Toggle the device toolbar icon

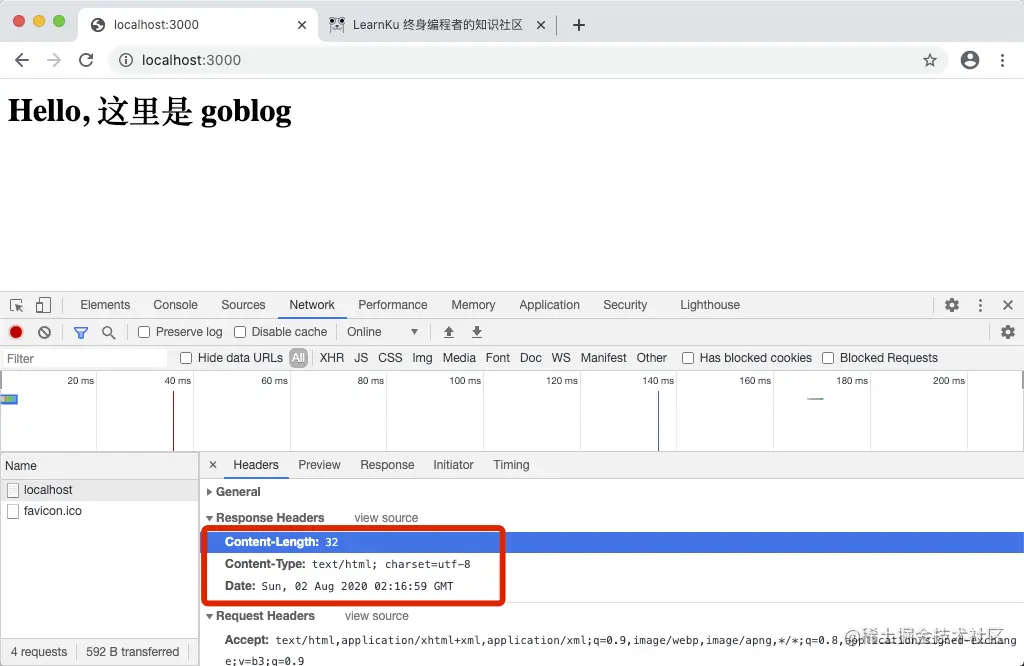click(43, 305)
